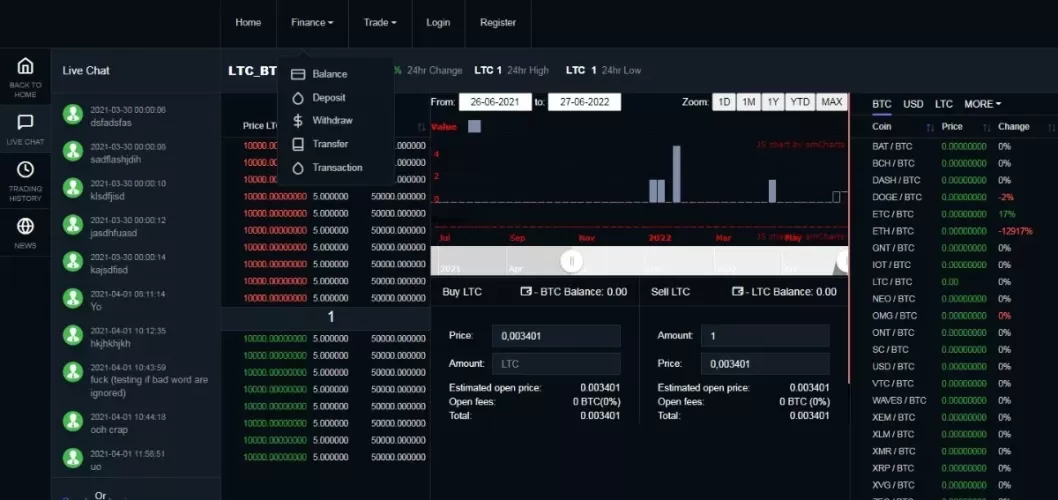
Task: Select Balance in the Finance dropdown
Action: (329, 74)
